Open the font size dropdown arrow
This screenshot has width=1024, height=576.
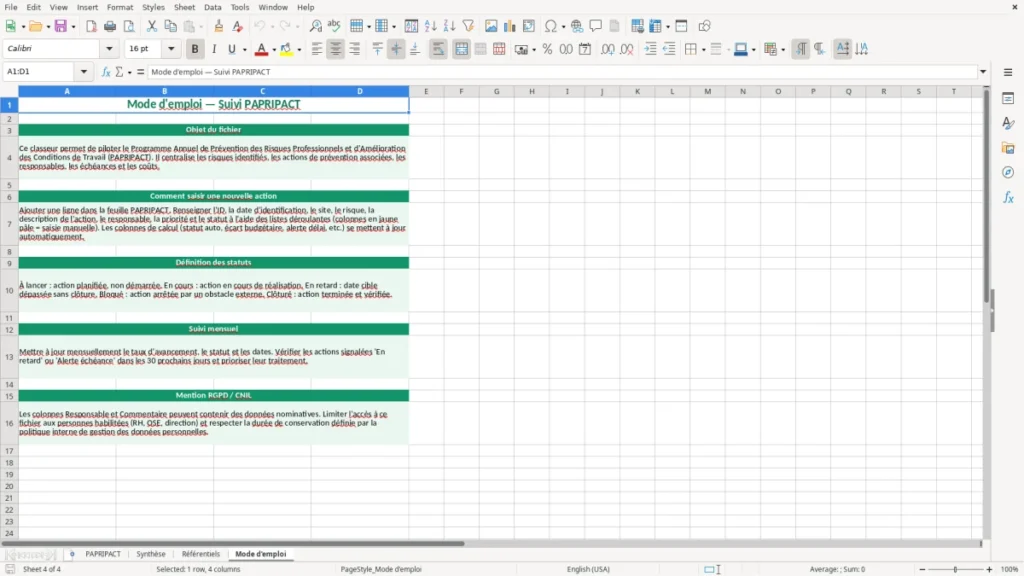[171, 48]
